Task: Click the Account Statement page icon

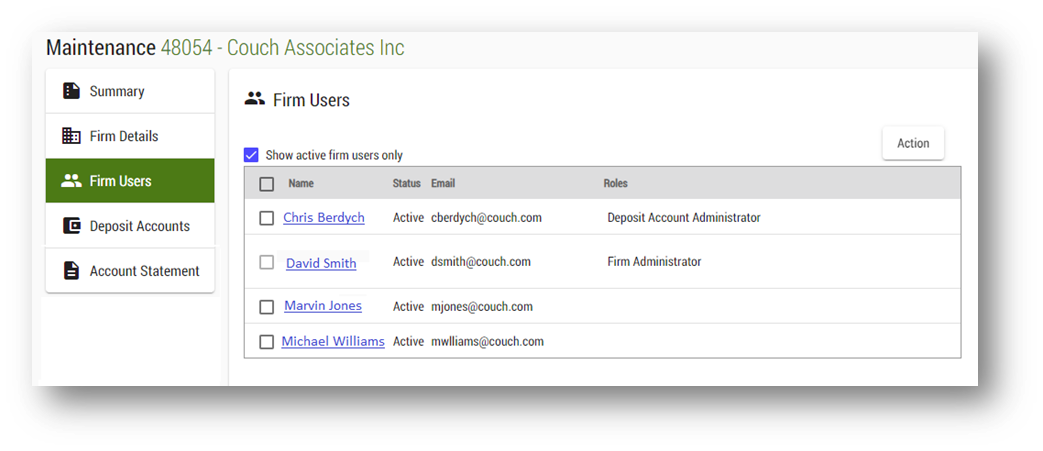Action: pos(71,271)
